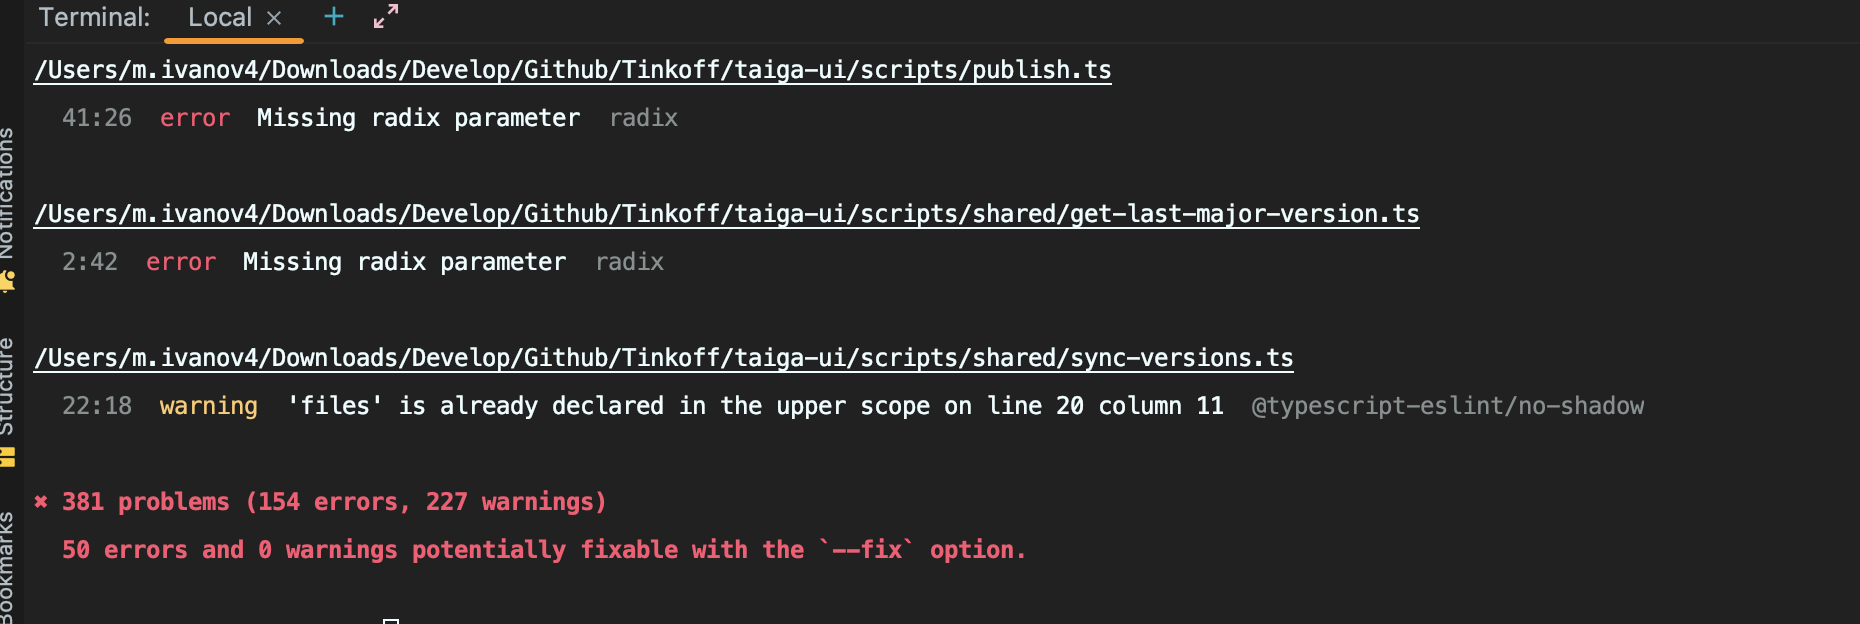Image resolution: width=1860 pixels, height=624 pixels.
Task: Maximize the terminal using the diagonal arrows icon
Action: point(384,16)
